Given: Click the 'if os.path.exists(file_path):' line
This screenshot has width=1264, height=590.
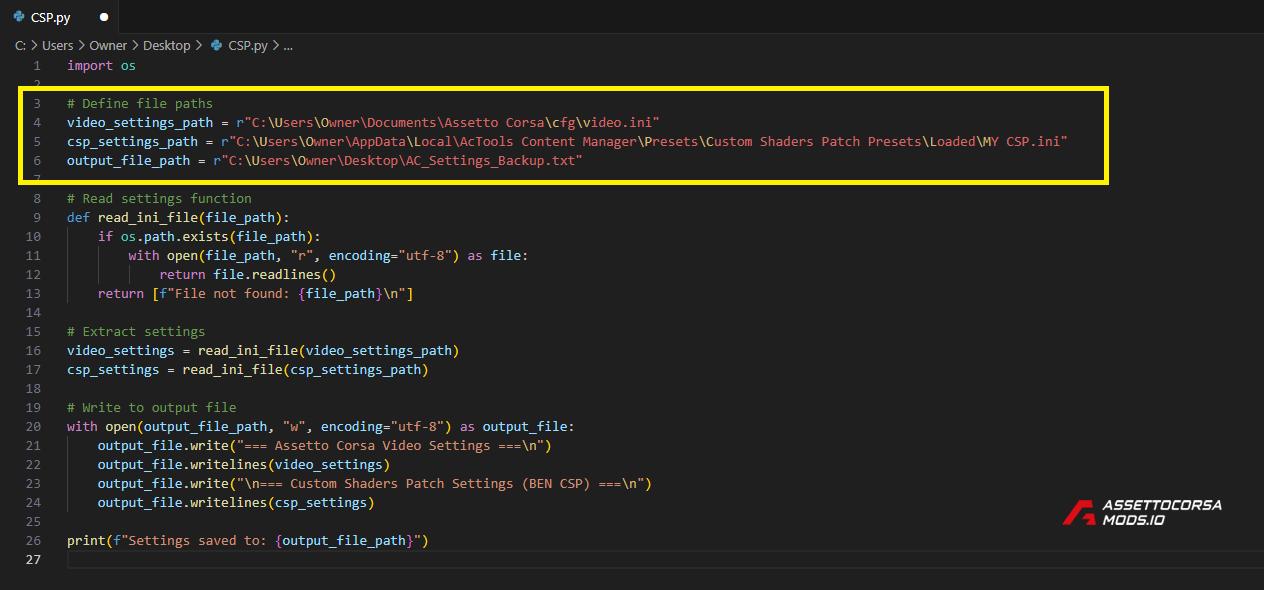Looking at the screenshot, I should coord(209,236).
